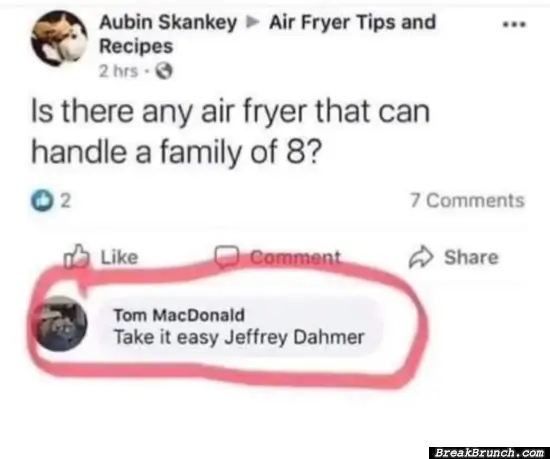Click the Comment button label
Image resolution: width=550 pixels, height=459 pixels.
click(x=295, y=257)
